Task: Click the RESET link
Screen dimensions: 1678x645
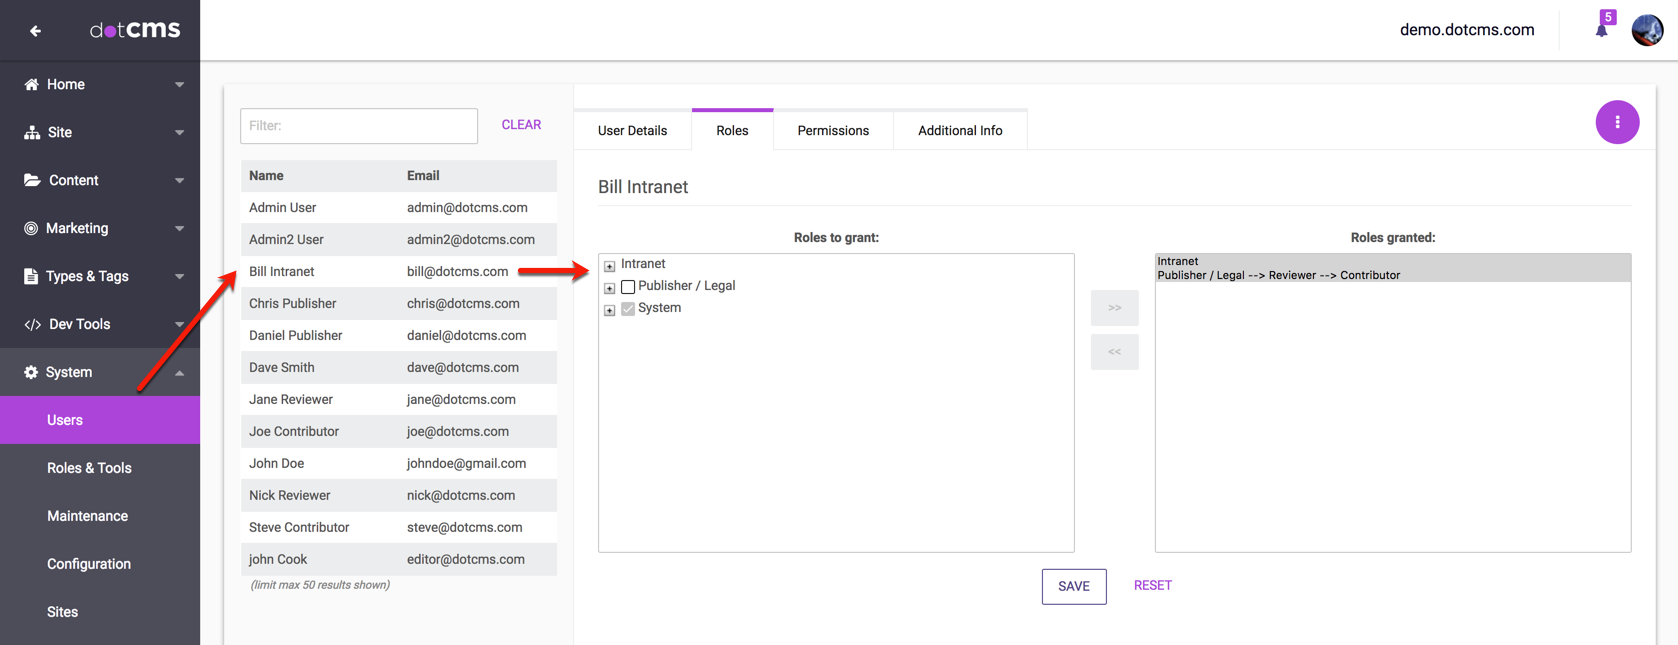Action: tap(1152, 585)
